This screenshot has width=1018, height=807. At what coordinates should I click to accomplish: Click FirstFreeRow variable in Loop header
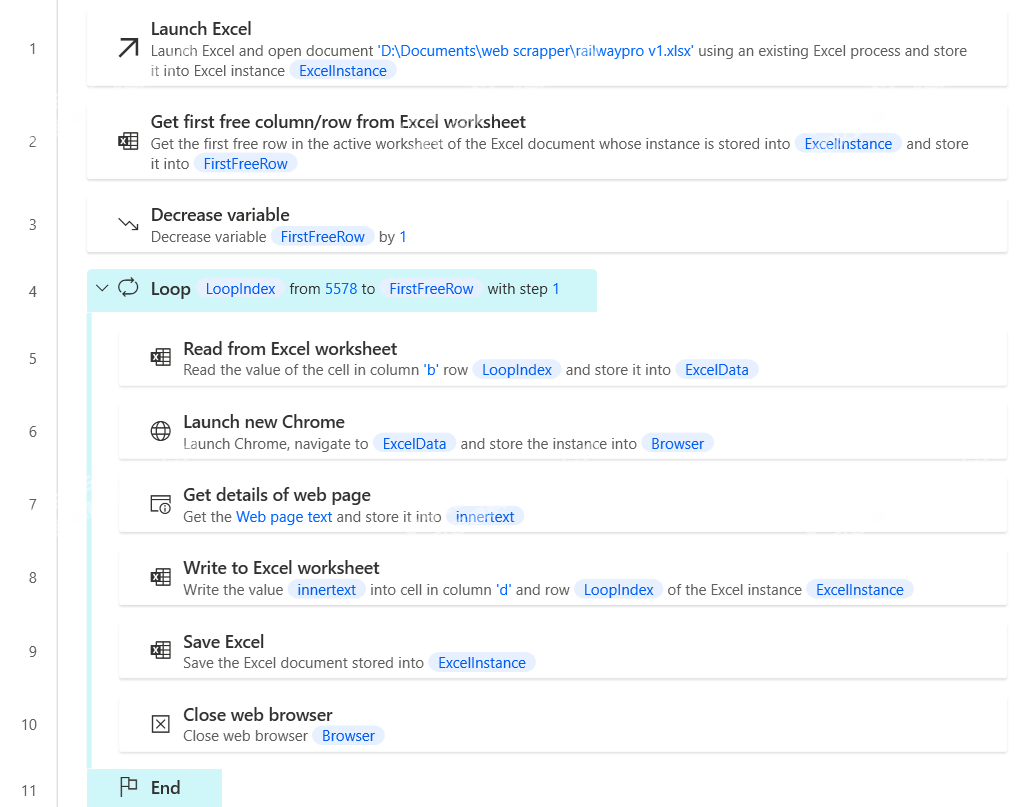click(431, 289)
